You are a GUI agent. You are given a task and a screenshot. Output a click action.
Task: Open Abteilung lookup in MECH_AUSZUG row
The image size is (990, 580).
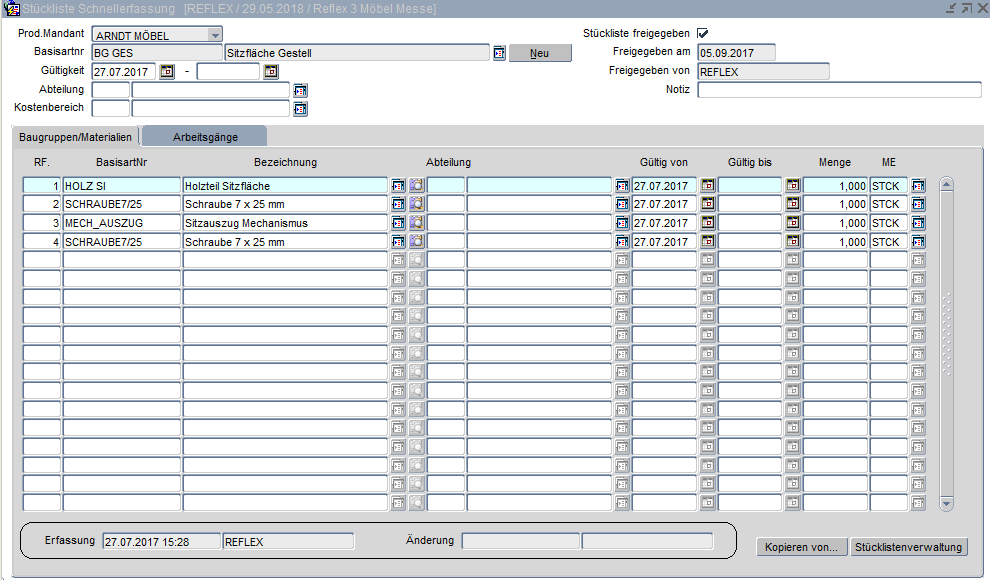coord(622,223)
